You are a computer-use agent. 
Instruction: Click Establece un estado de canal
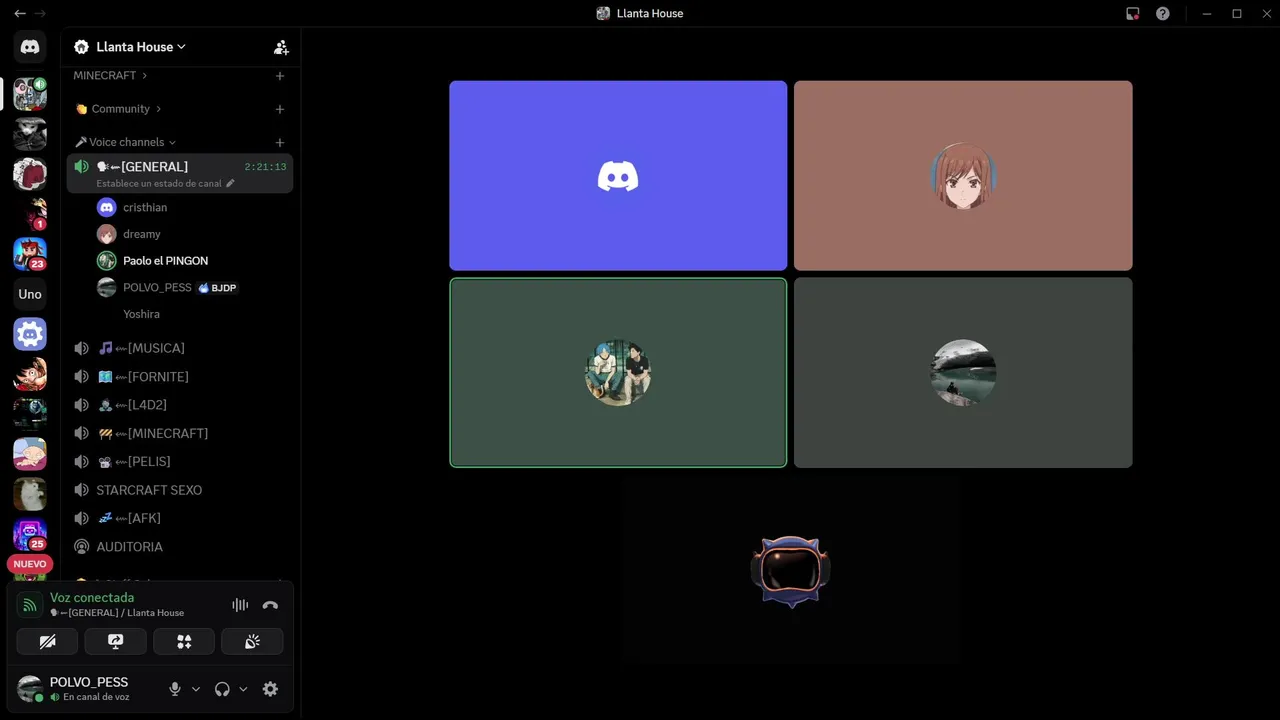coord(159,184)
